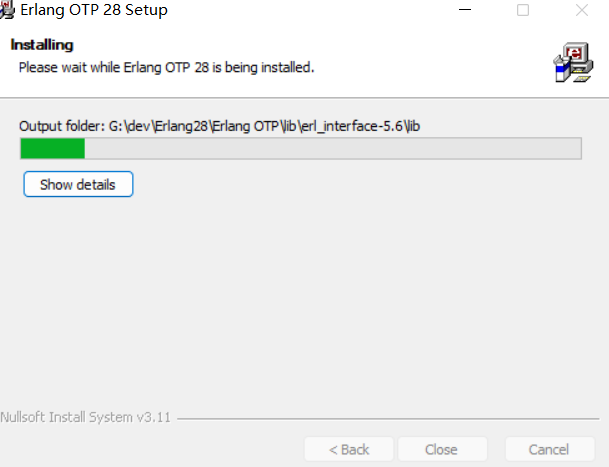The width and height of the screenshot is (609, 467).
Task: Click the bold Installing heading
Action: pyautogui.click(x=42, y=45)
